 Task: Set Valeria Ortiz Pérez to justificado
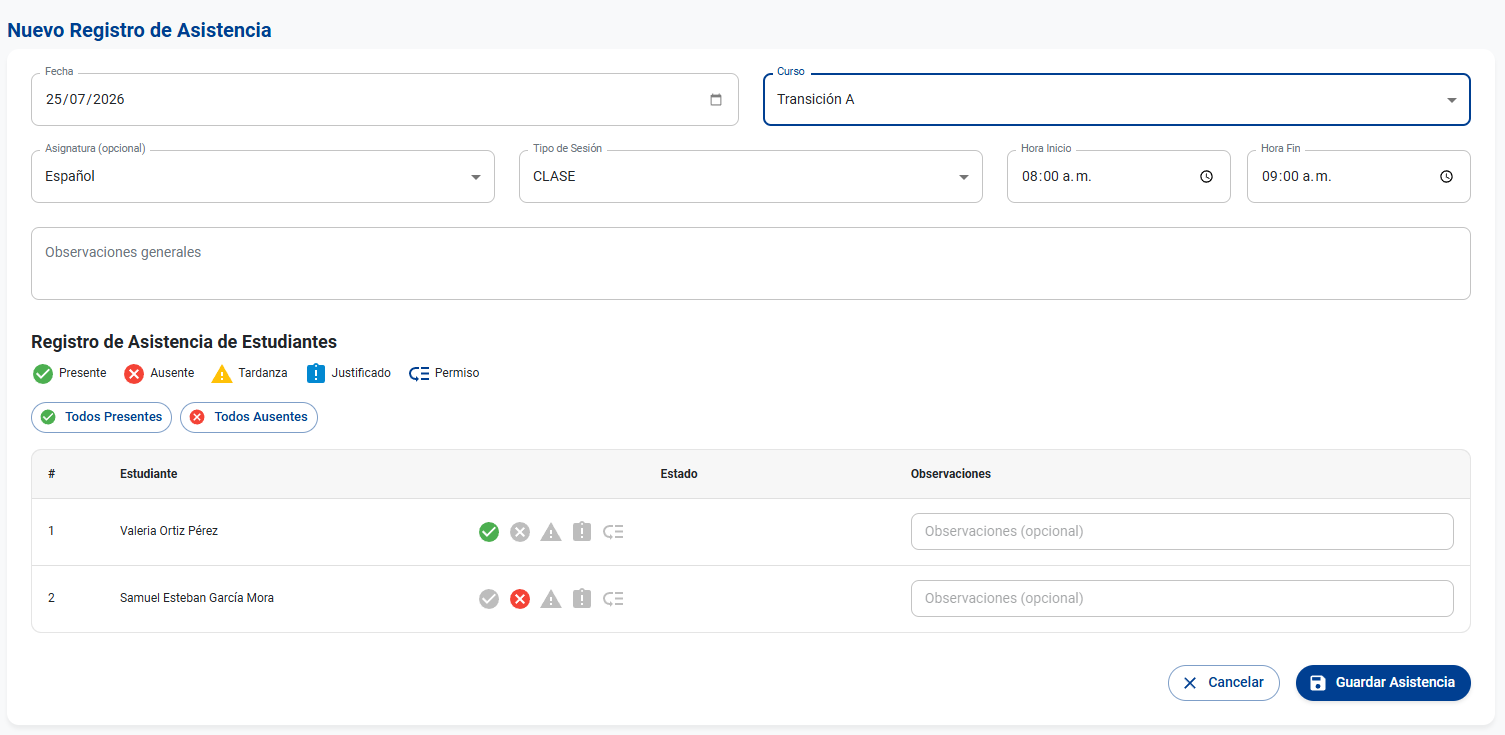(x=582, y=532)
